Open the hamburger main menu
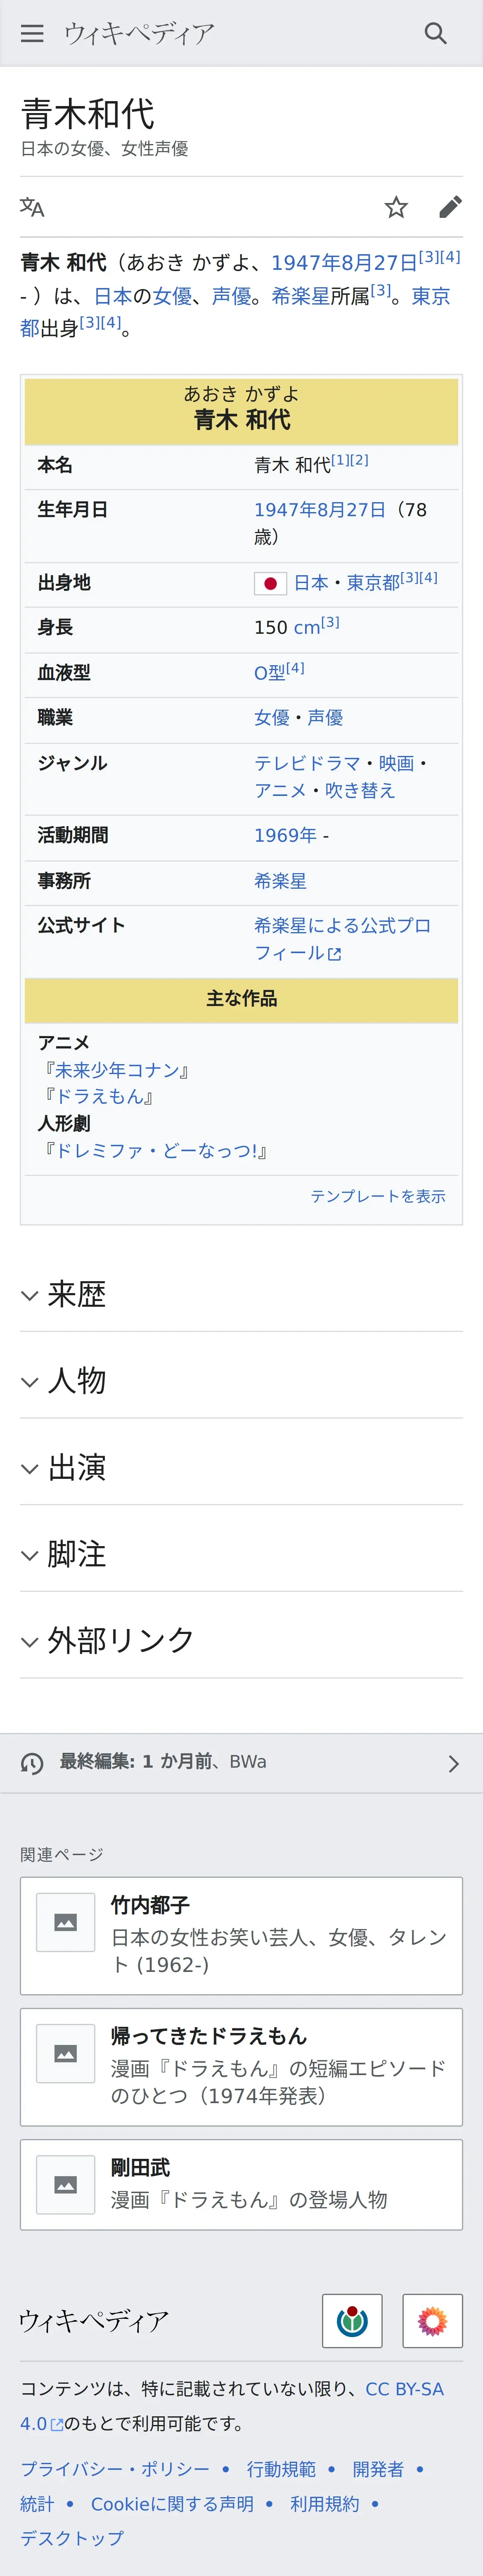The image size is (483, 2576). coord(32,33)
